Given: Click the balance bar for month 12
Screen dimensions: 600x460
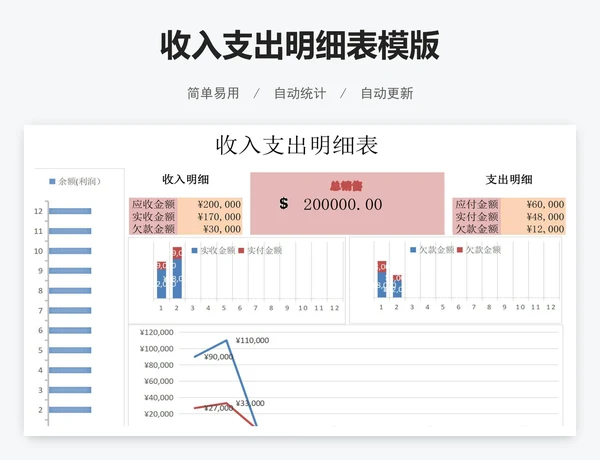Looking at the screenshot, I should (x=70, y=211).
